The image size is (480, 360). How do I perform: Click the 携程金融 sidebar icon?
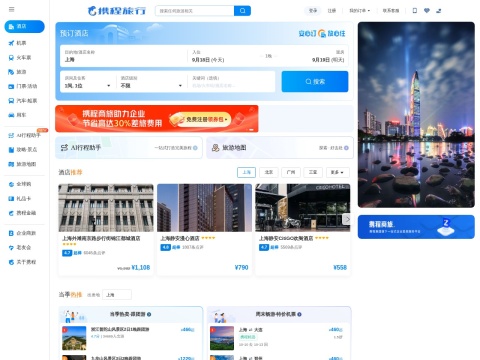click(11, 213)
